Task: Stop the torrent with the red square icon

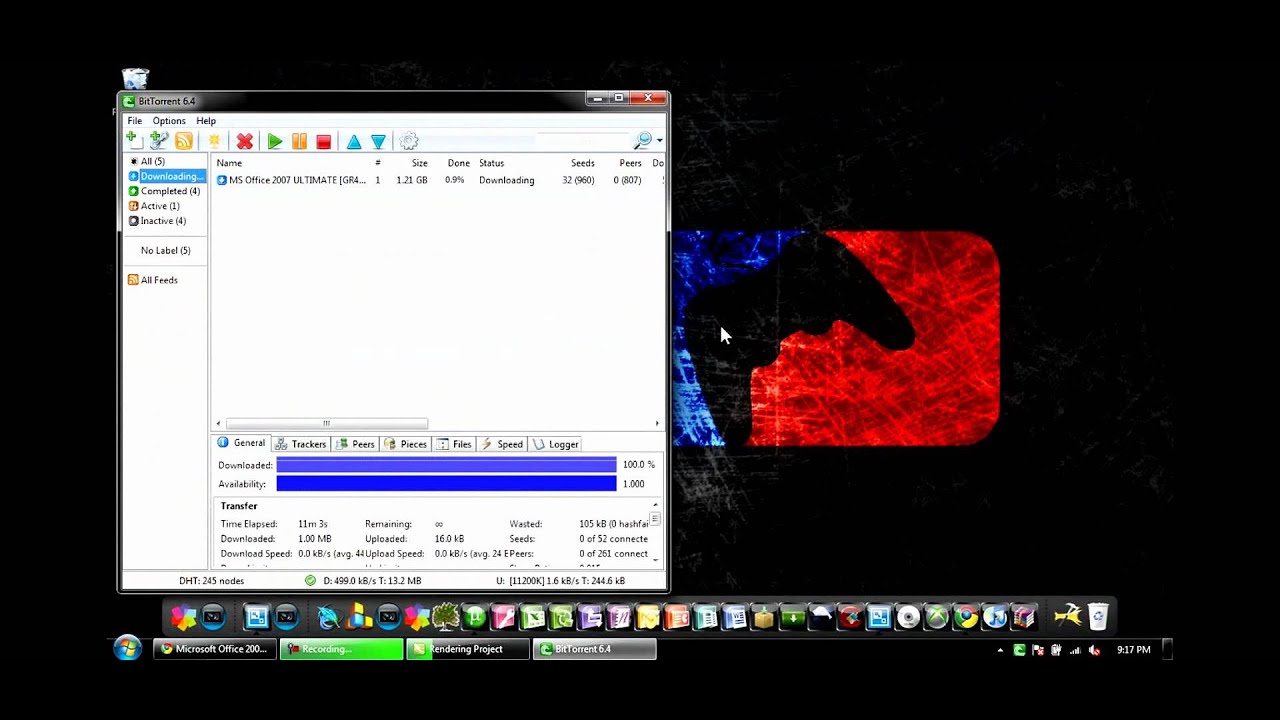Action: [x=323, y=142]
